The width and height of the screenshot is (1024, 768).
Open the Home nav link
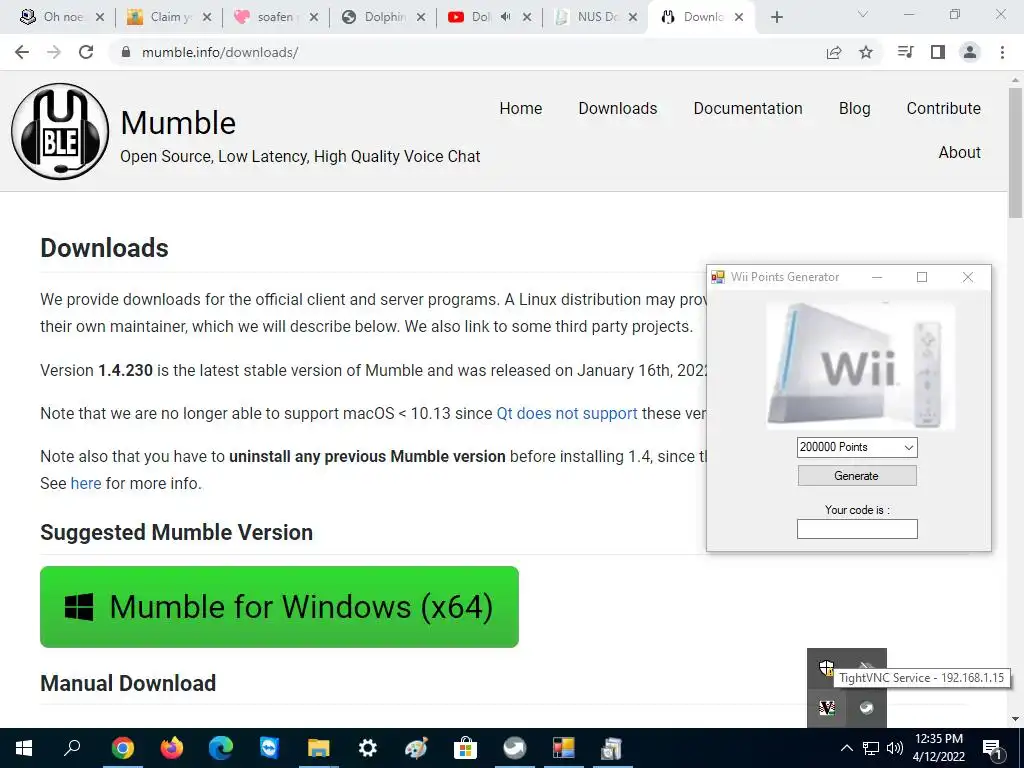tap(520, 108)
